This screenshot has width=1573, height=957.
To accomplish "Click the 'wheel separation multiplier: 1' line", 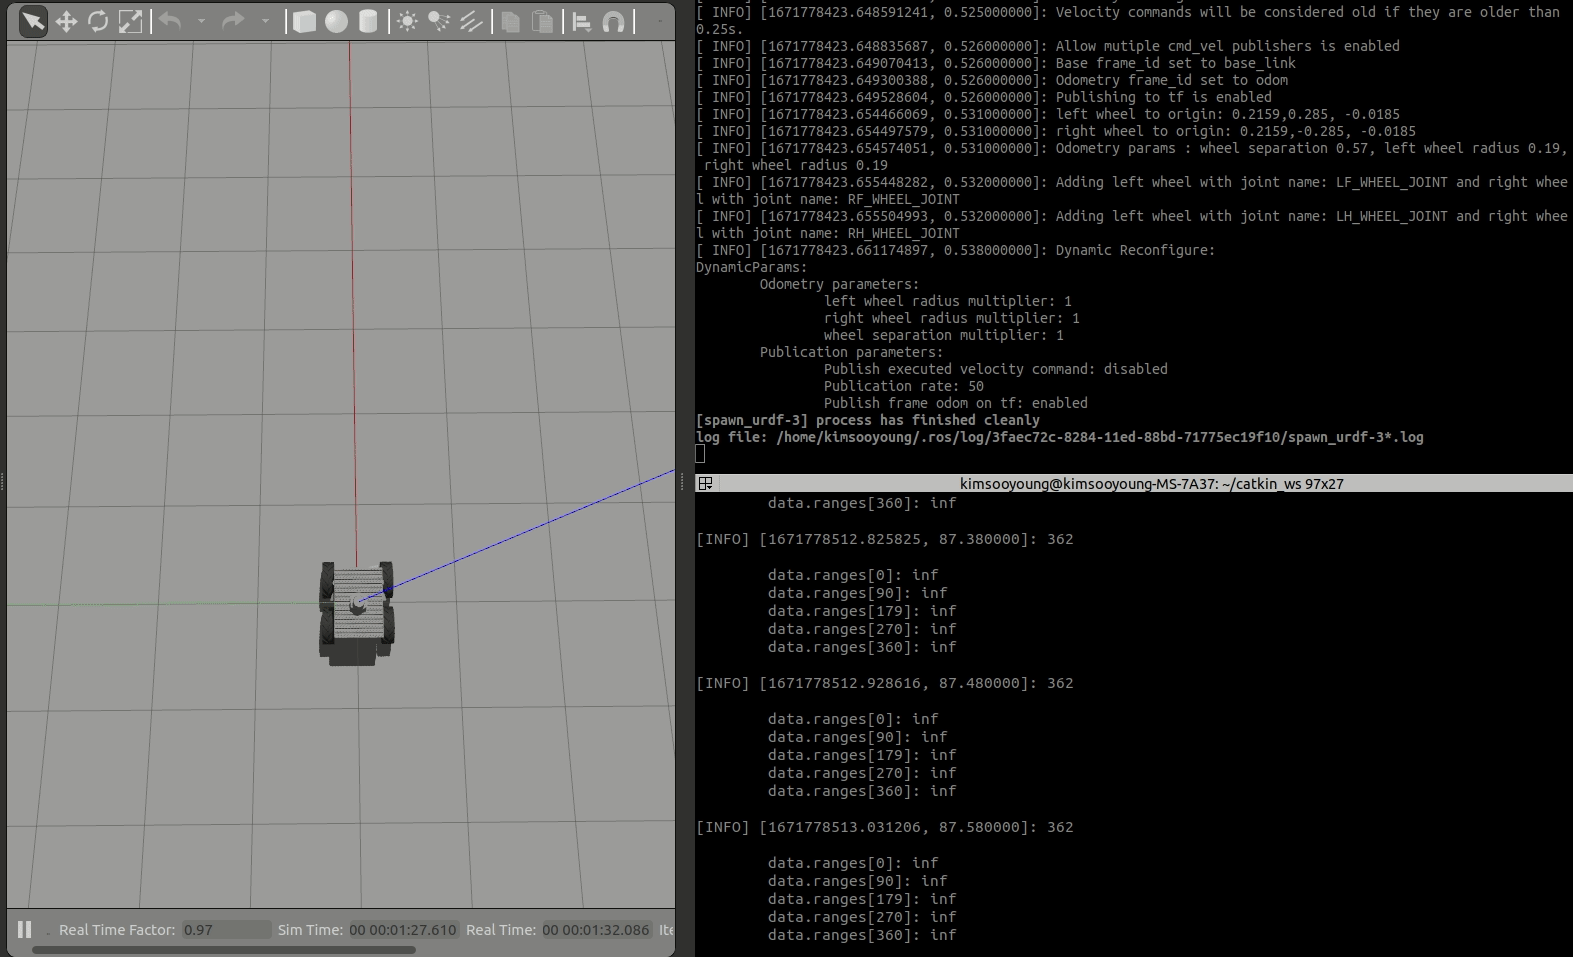I will pyautogui.click(x=944, y=335).
